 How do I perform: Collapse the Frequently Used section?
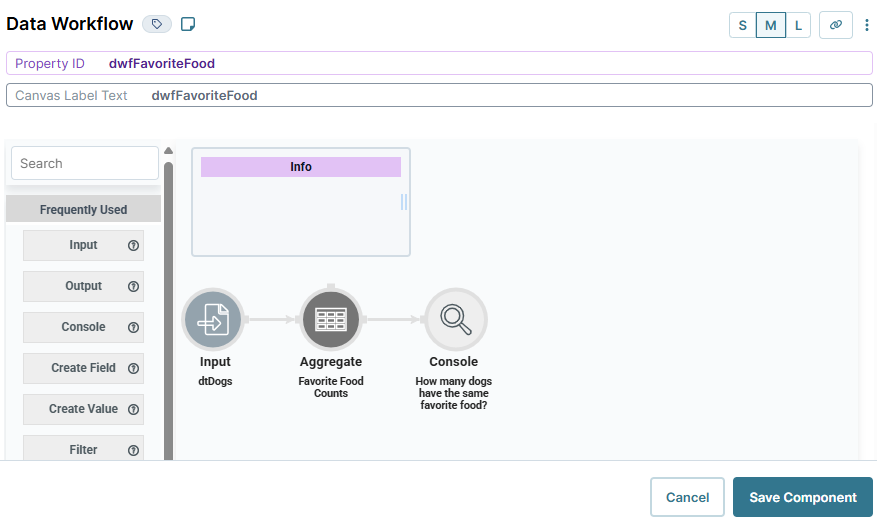83,209
